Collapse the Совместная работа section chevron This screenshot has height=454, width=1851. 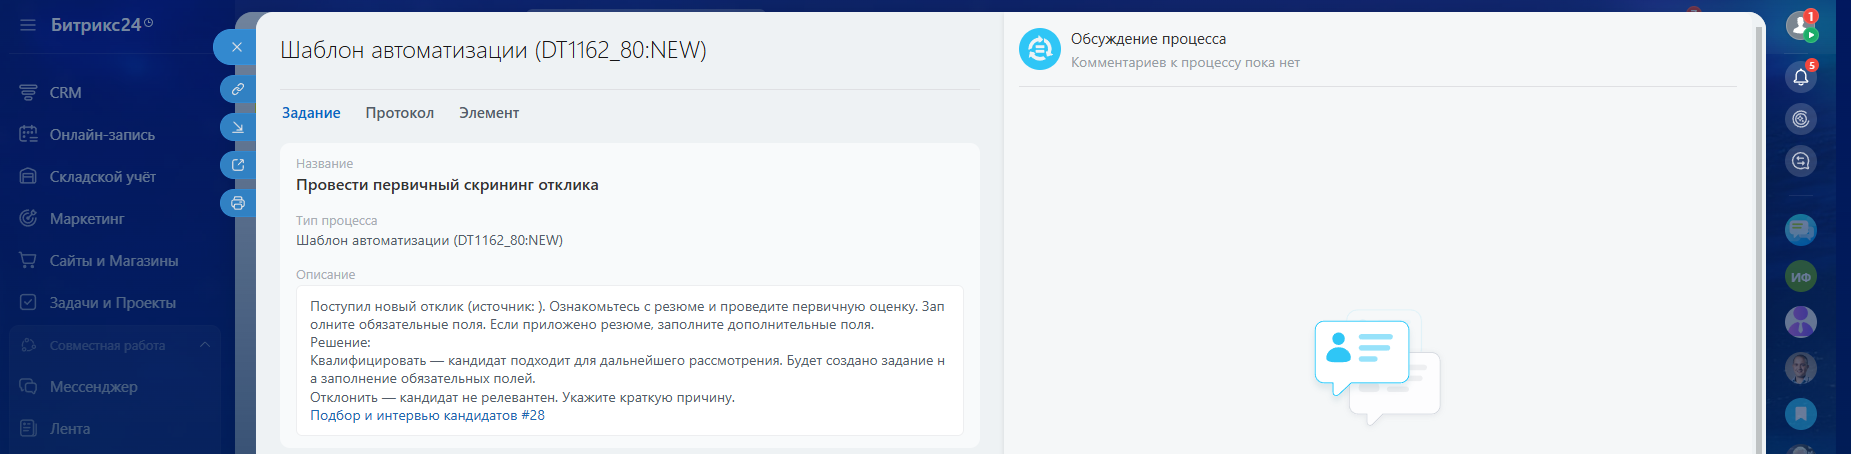205,345
